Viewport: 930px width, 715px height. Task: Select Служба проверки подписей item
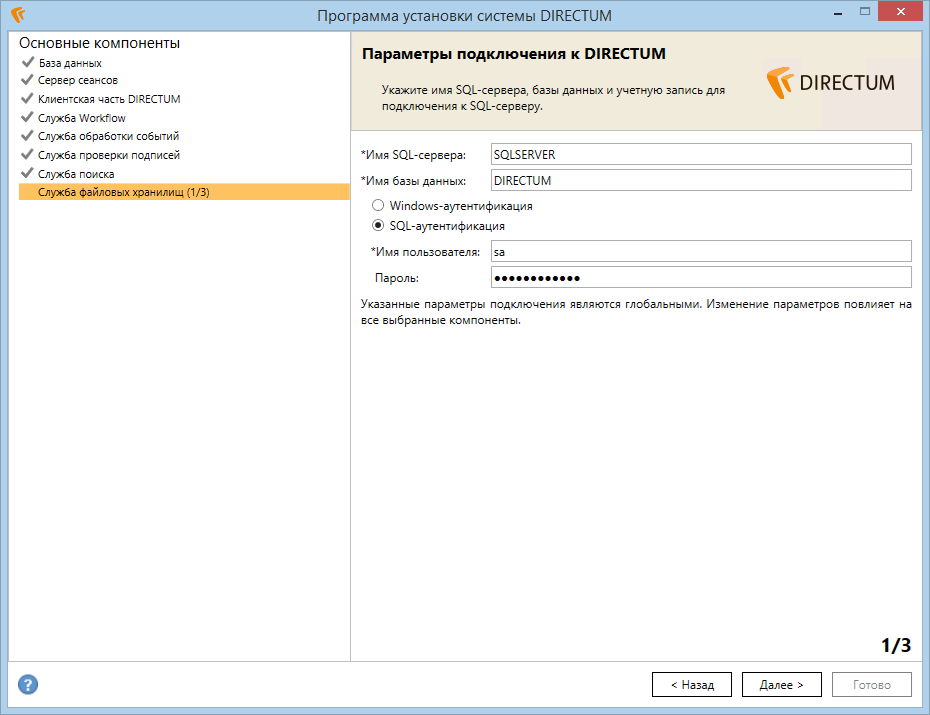pyautogui.click(x=109, y=155)
